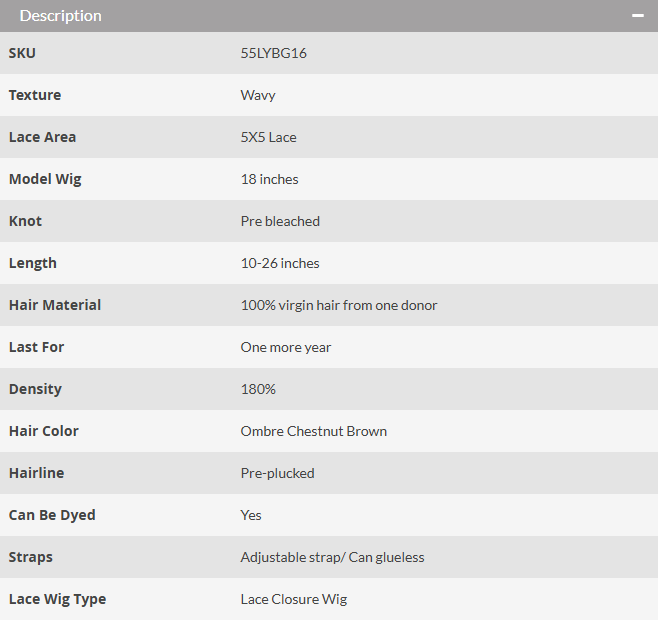Viewport: 658px width, 622px height.
Task: Click the Yes value for dyeing
Action: click(251, 515)
